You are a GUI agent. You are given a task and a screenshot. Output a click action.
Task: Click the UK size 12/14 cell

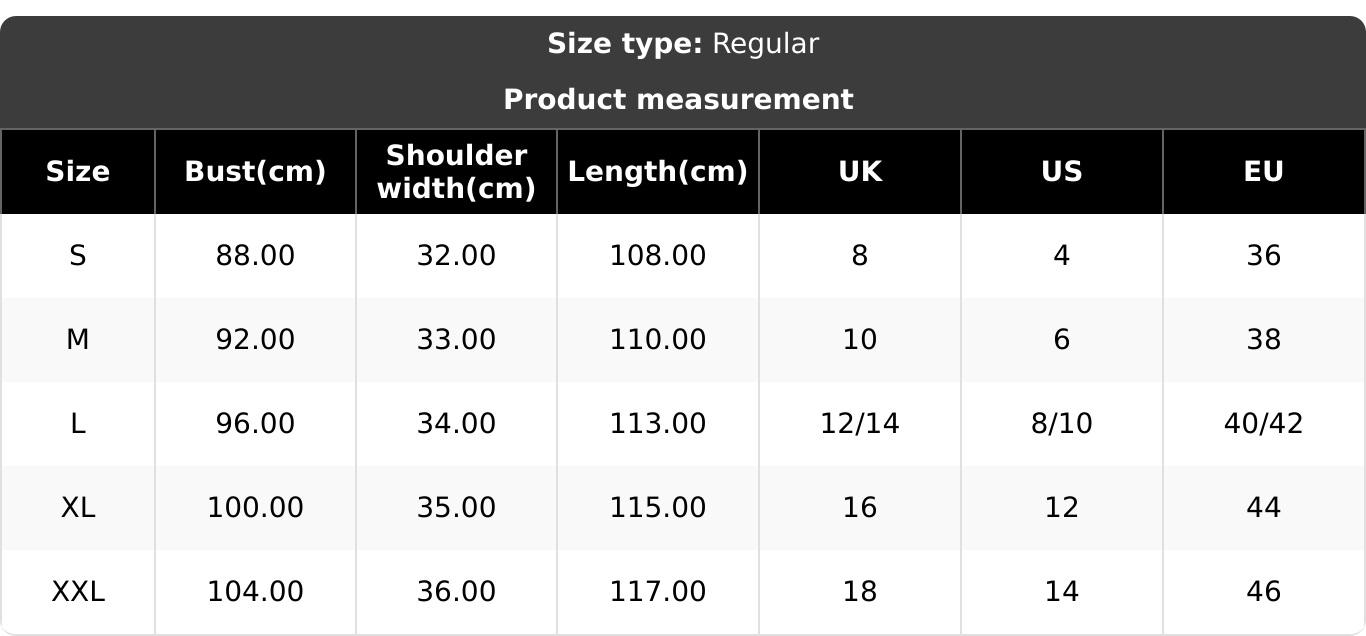tap(860, 424)
